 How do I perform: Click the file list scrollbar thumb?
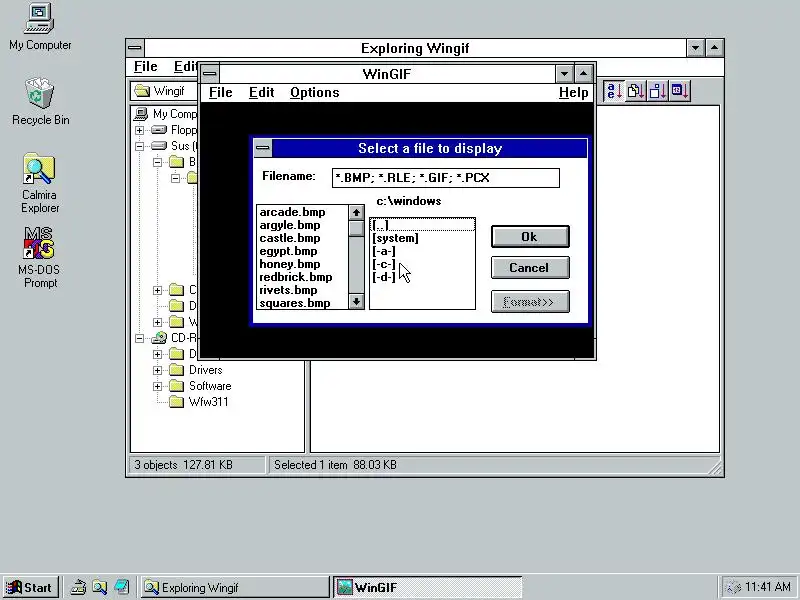(356, 228)
